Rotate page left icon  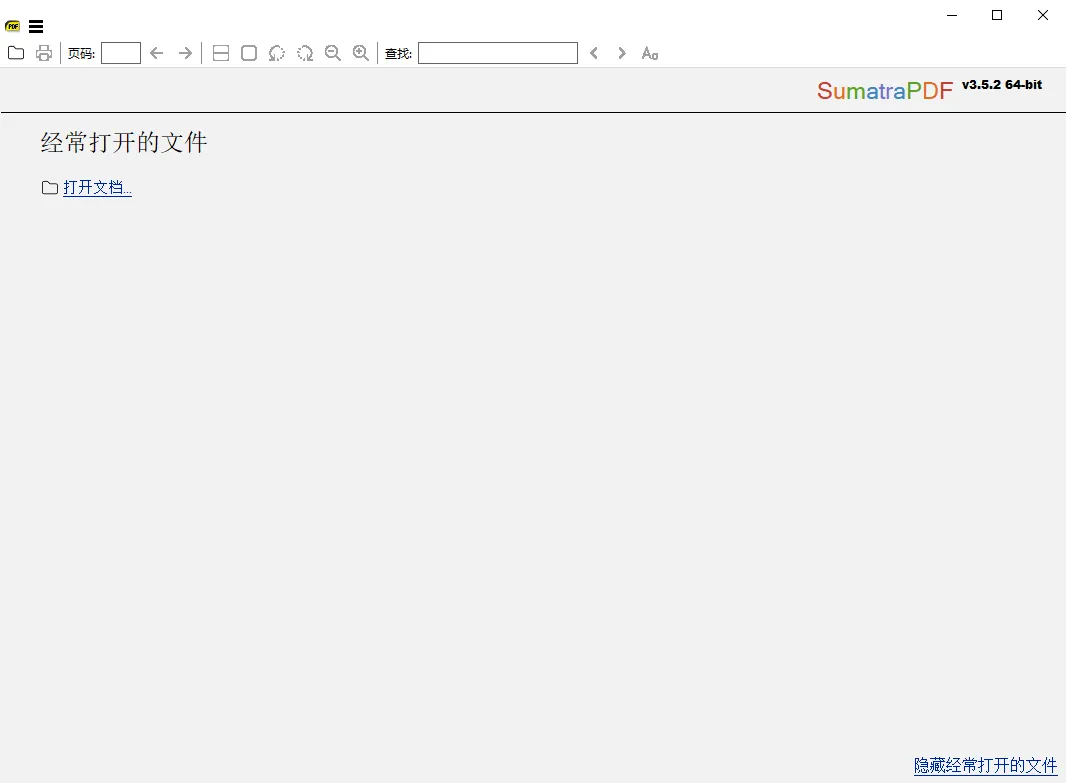tap(277, 53)
